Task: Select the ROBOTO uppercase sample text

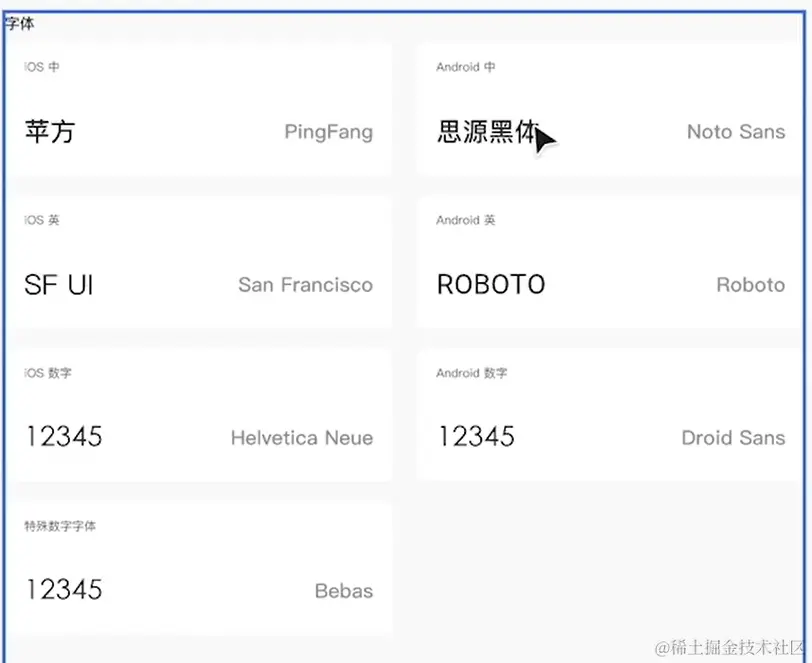Action: pos(491,285)
